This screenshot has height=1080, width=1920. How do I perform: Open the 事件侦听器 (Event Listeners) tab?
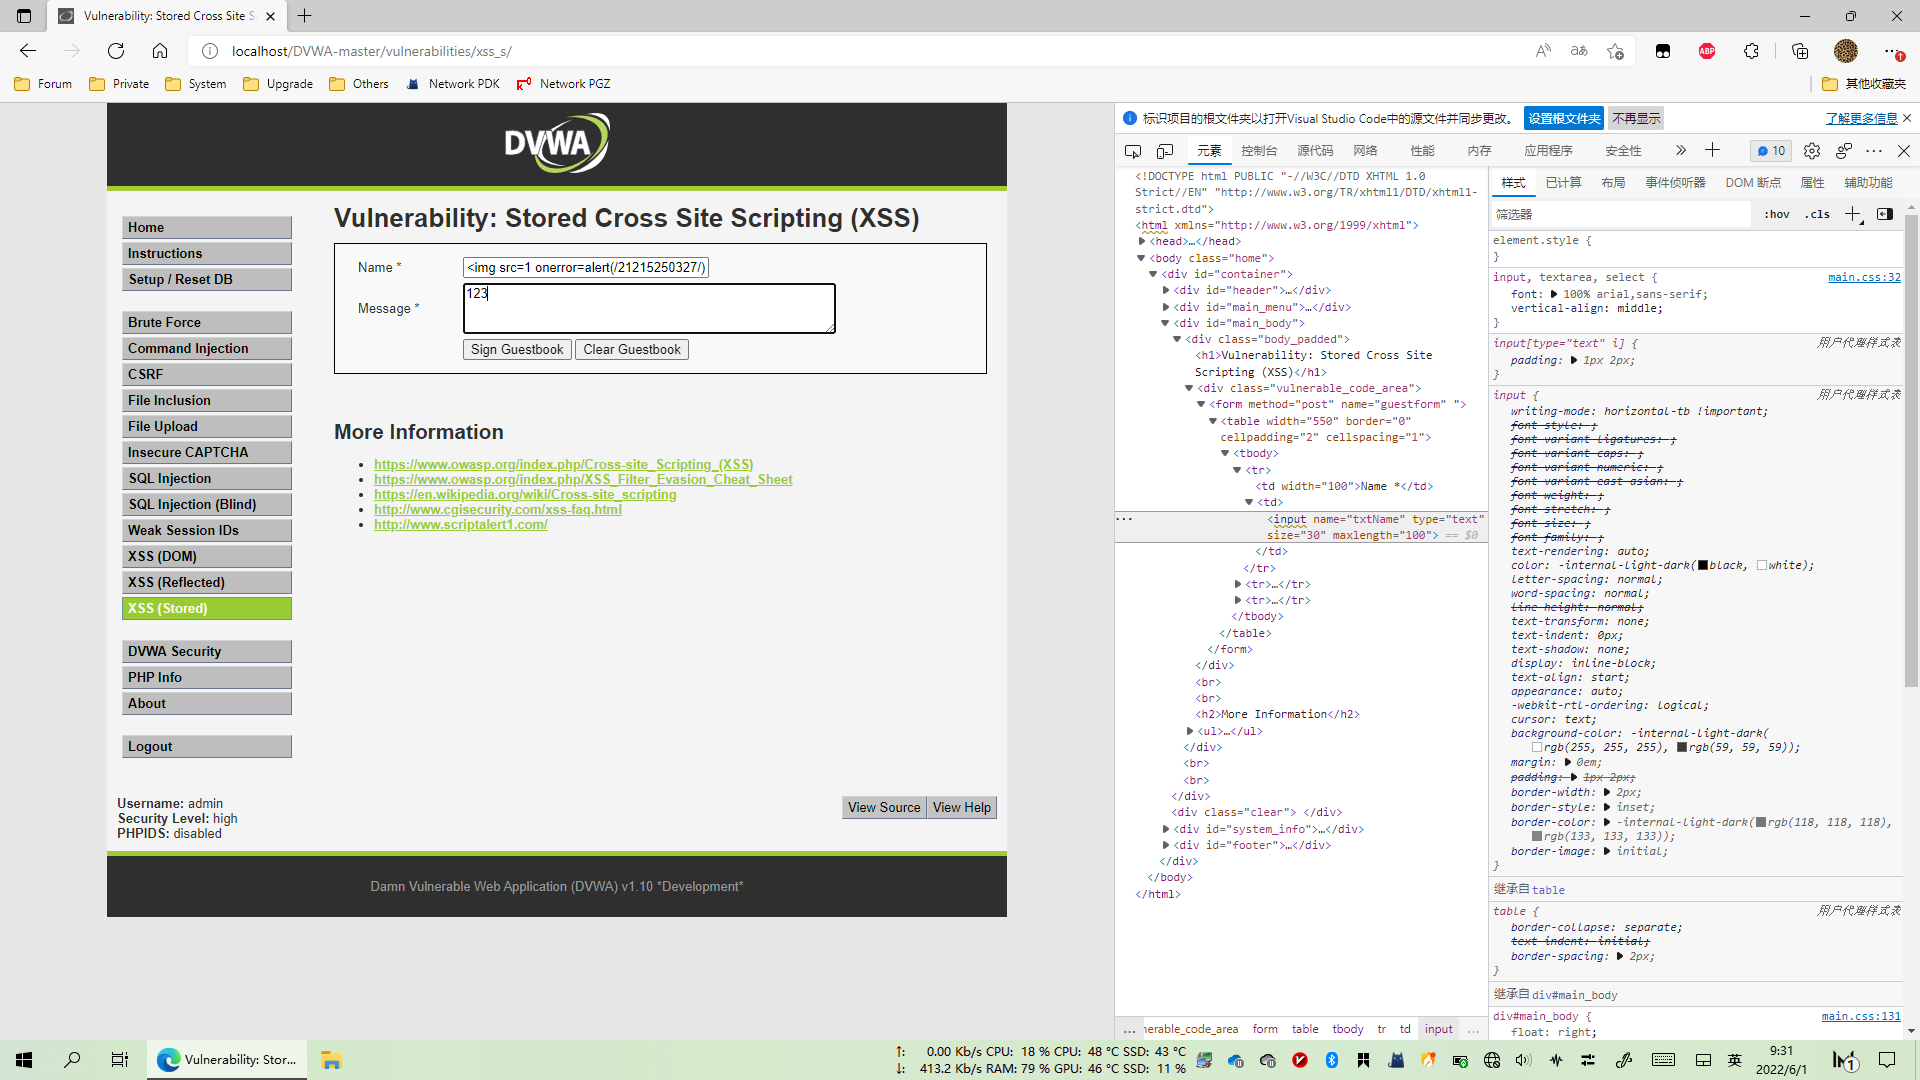click(1675, 183)
